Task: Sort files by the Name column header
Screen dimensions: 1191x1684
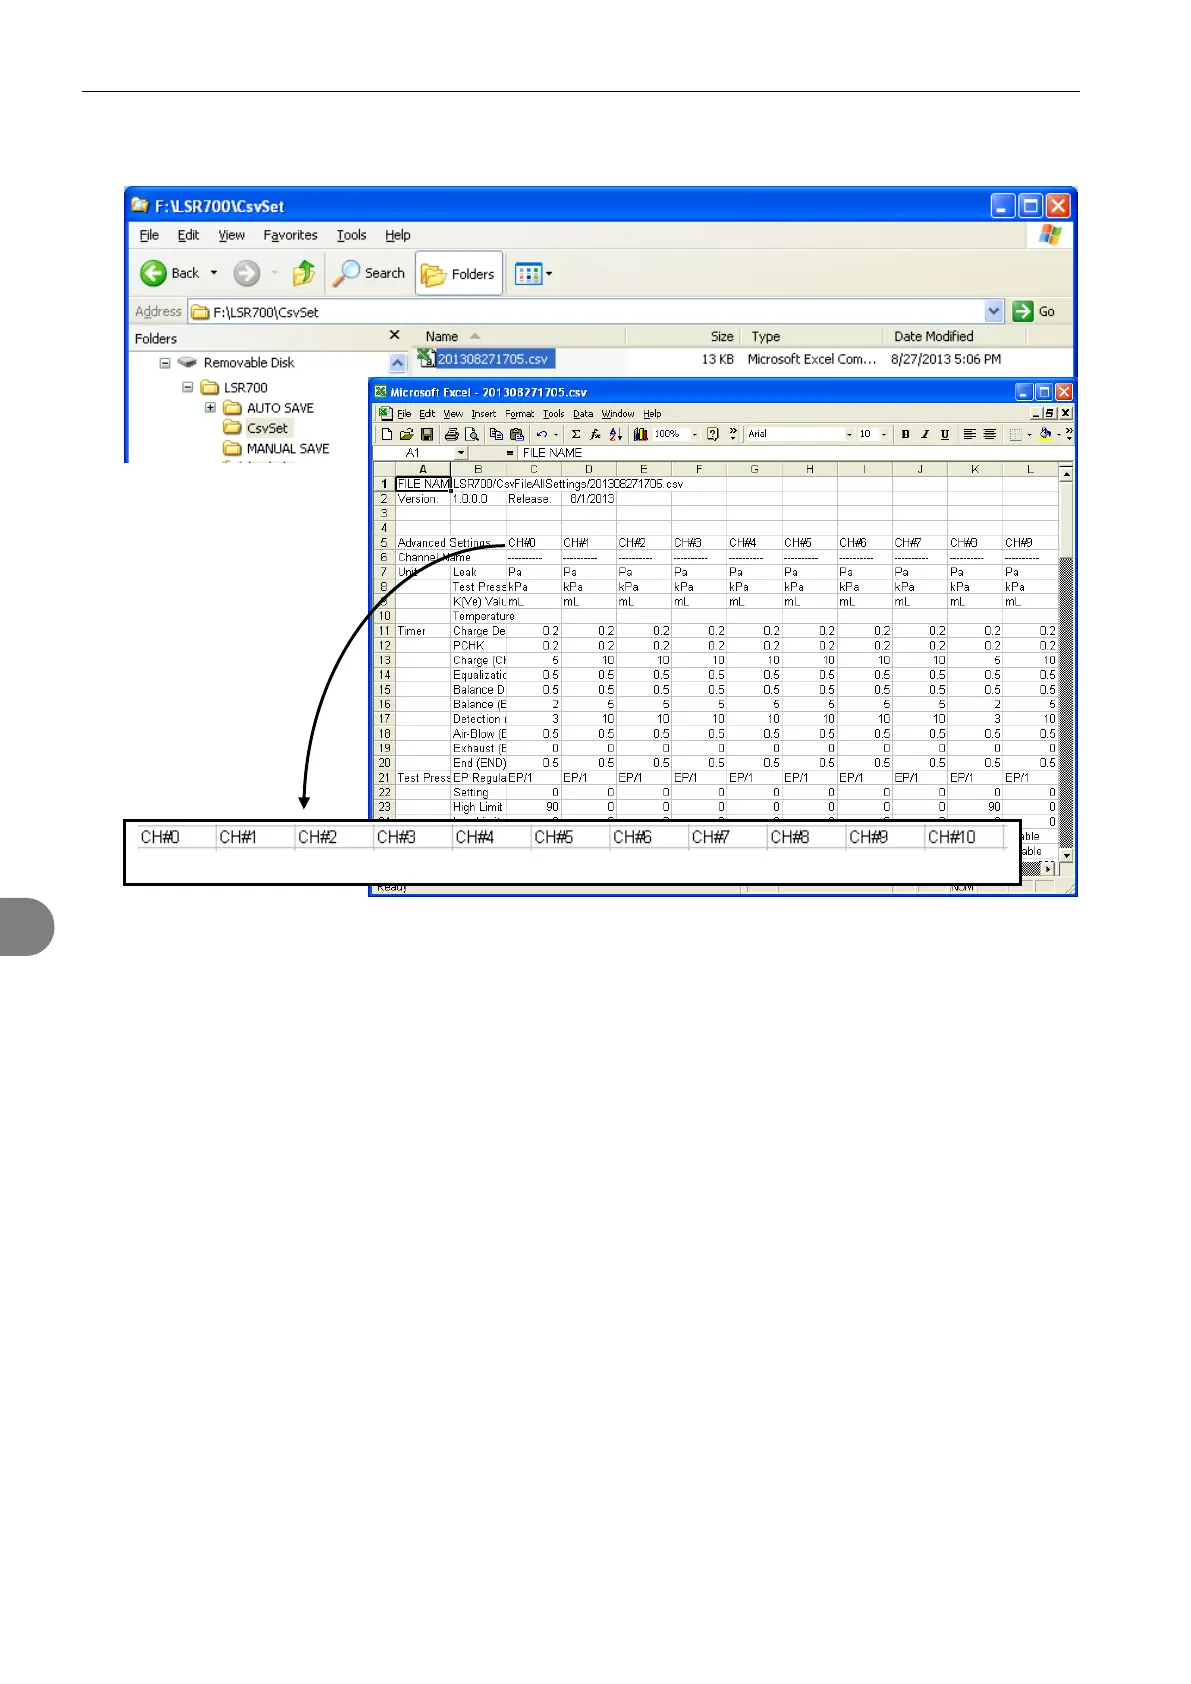Action: point(516,337)
